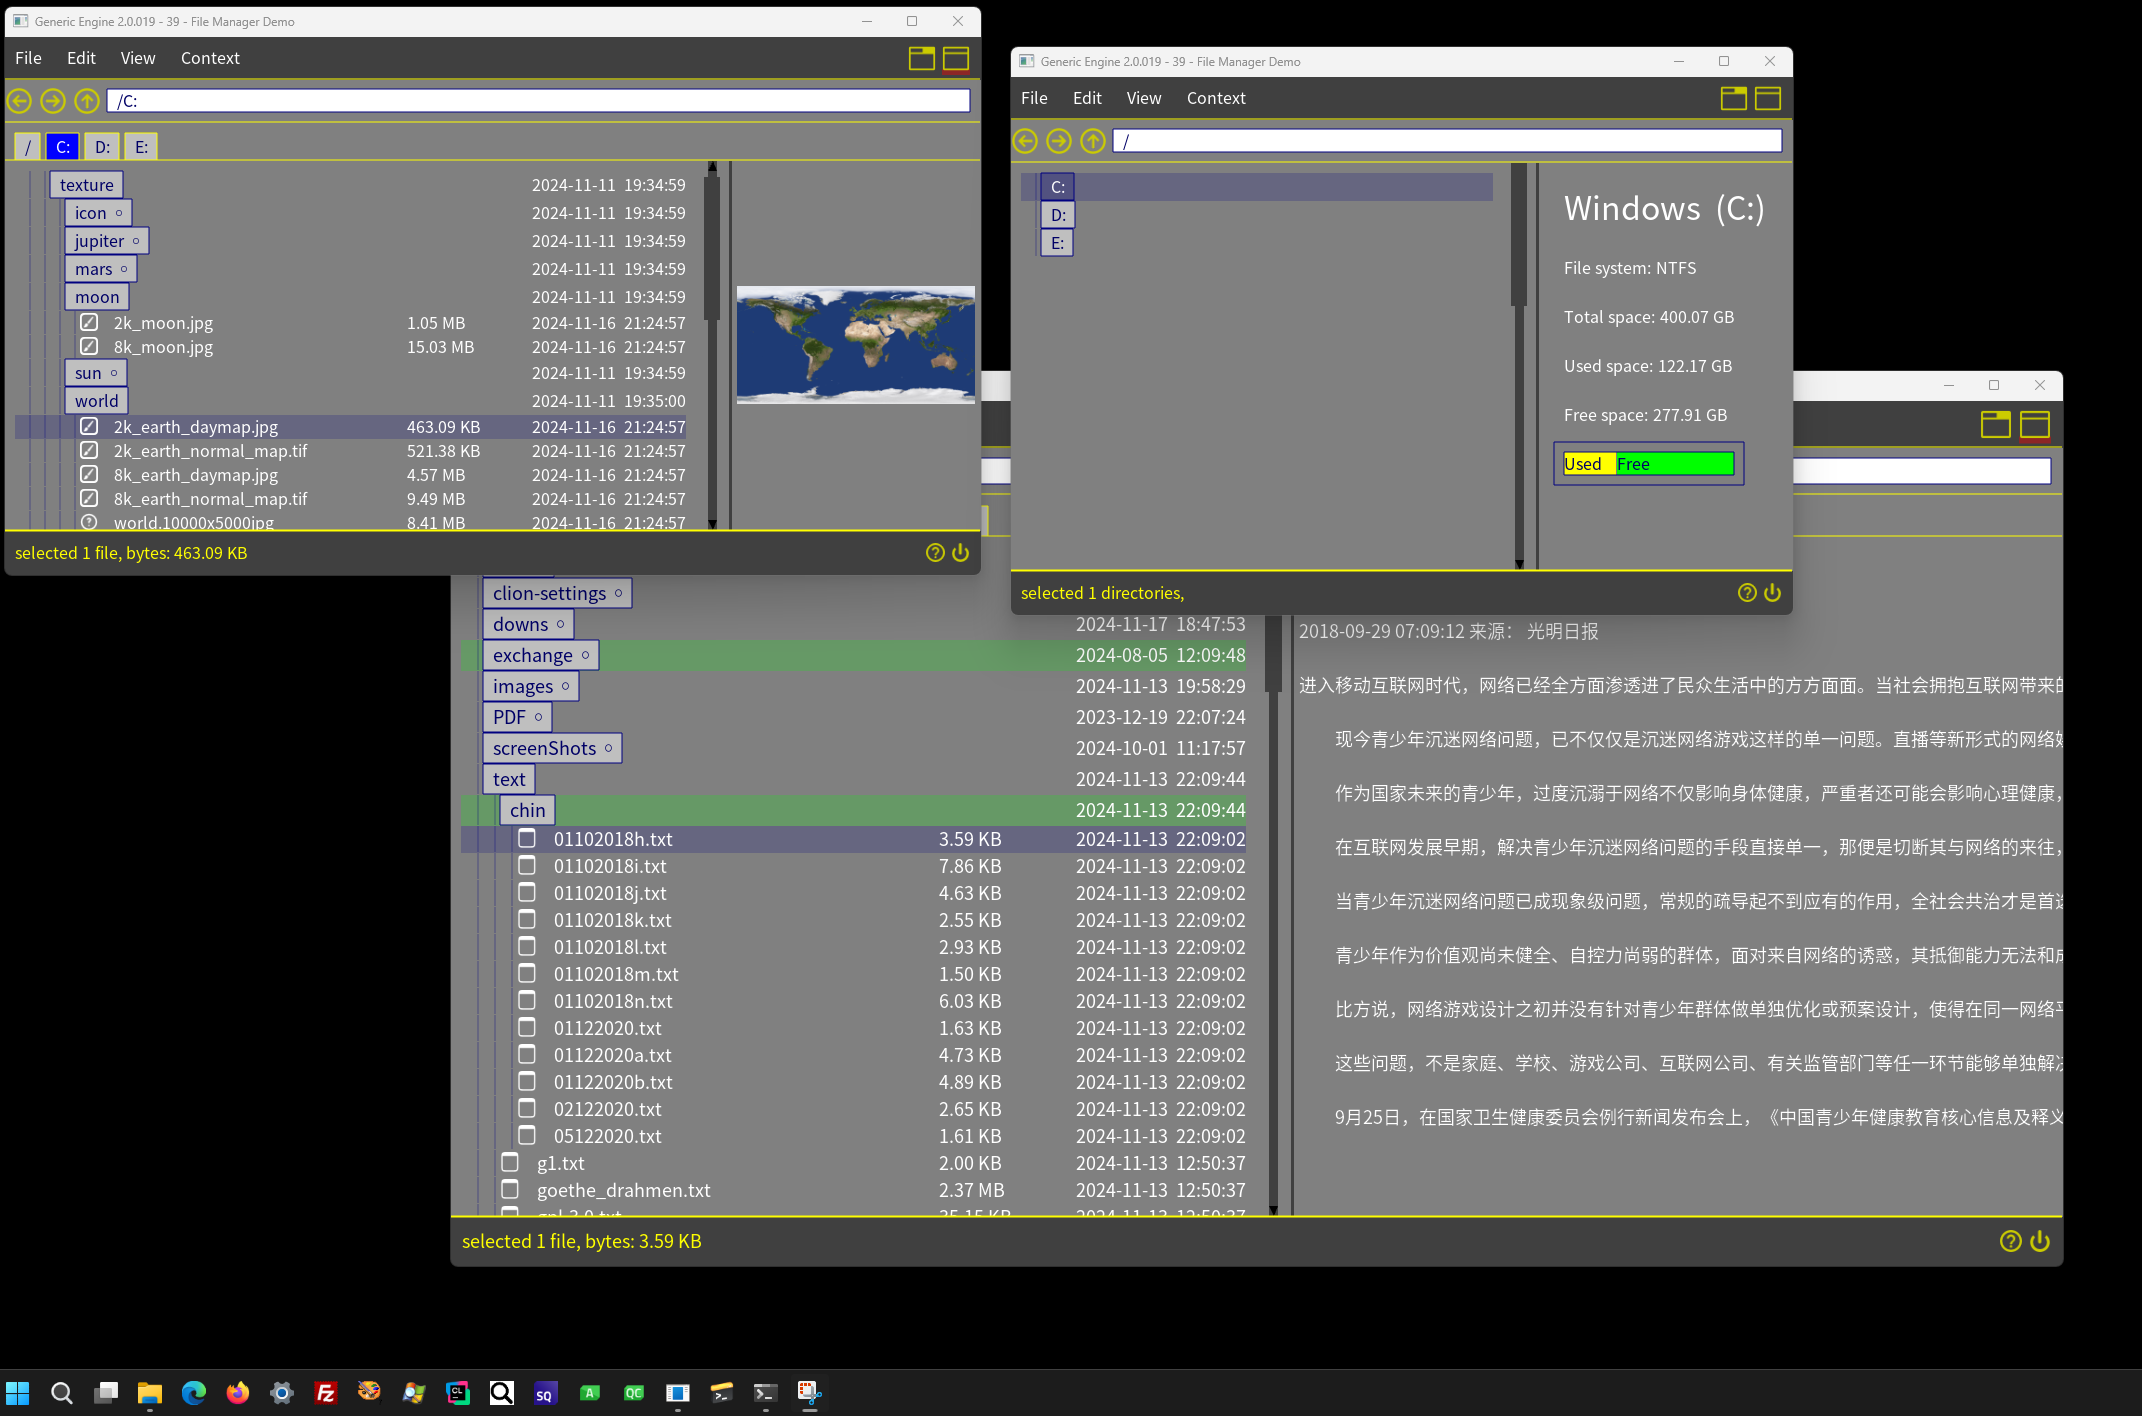Viewport: 2142px width, 1416px height.
Task: Tick the checkbox beside g1.txt
Action: (510, 1163)
